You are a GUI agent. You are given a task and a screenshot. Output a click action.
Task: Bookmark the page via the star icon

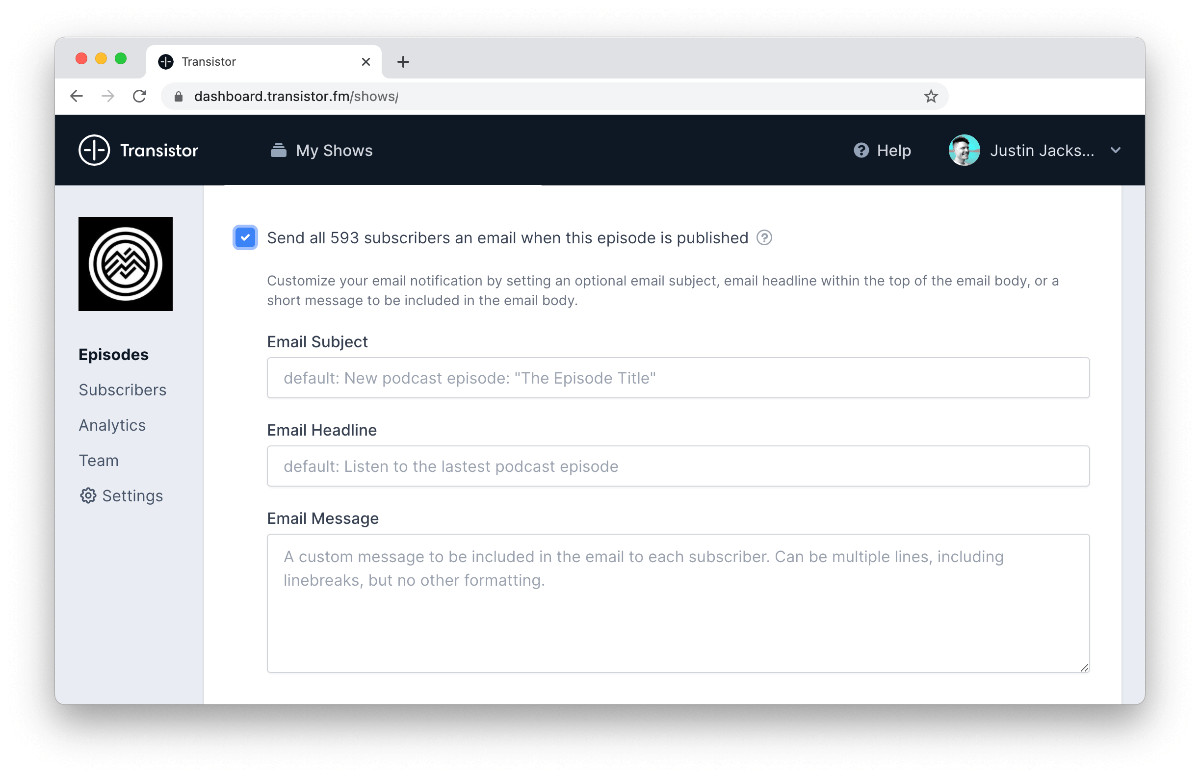[930, 96]
